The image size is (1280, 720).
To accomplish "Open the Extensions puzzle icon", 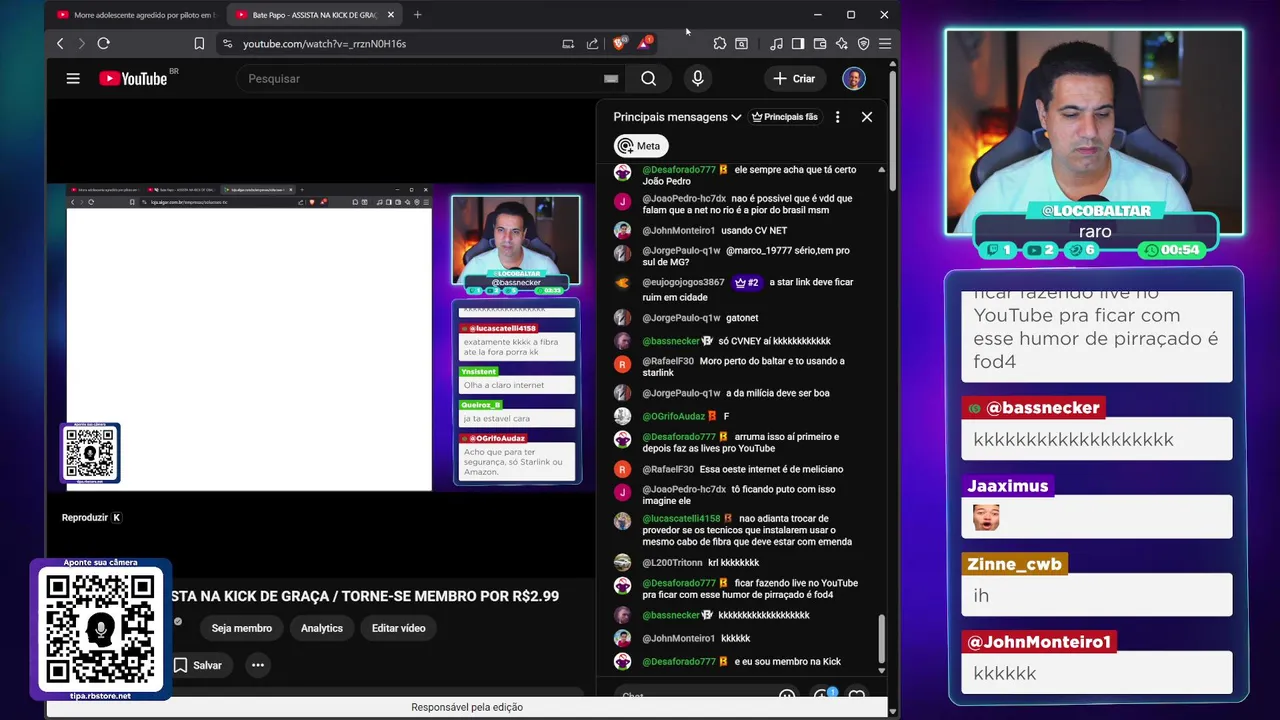I will (720, 43).
